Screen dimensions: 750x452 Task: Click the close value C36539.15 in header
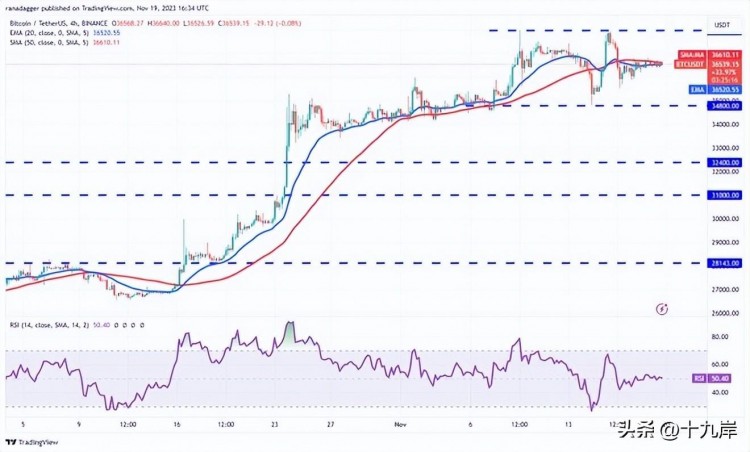[233, 23]
